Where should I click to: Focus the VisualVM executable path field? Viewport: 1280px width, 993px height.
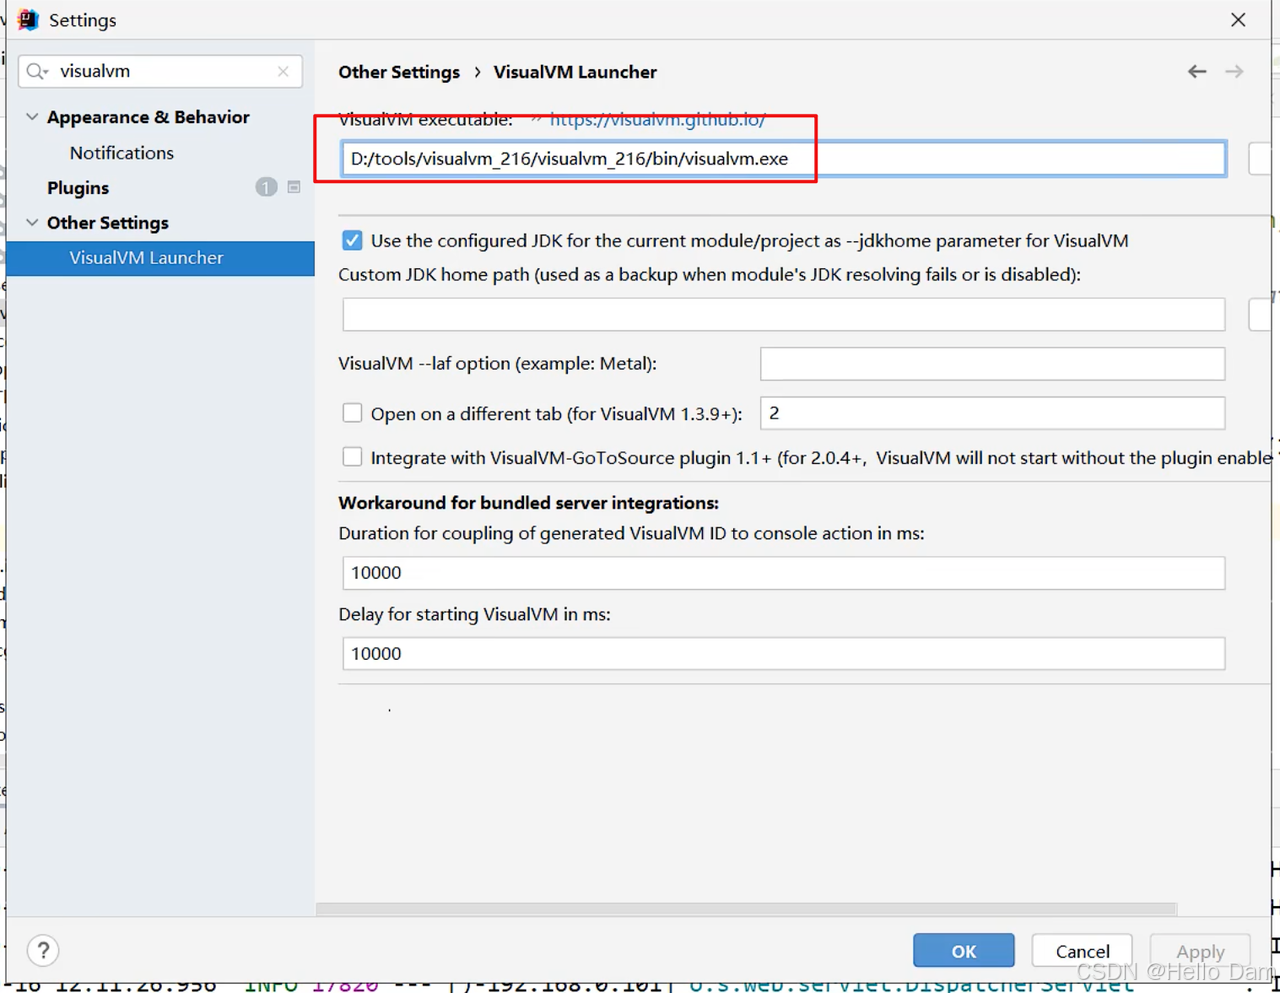[x=784, y=159]
